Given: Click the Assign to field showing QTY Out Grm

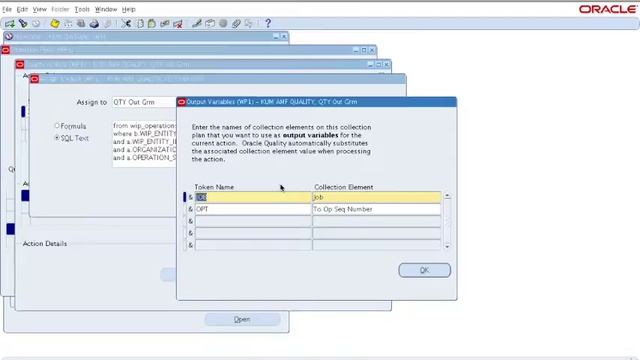Looking at the screenshot, I should pyautogui.click(x=144, y=102).
